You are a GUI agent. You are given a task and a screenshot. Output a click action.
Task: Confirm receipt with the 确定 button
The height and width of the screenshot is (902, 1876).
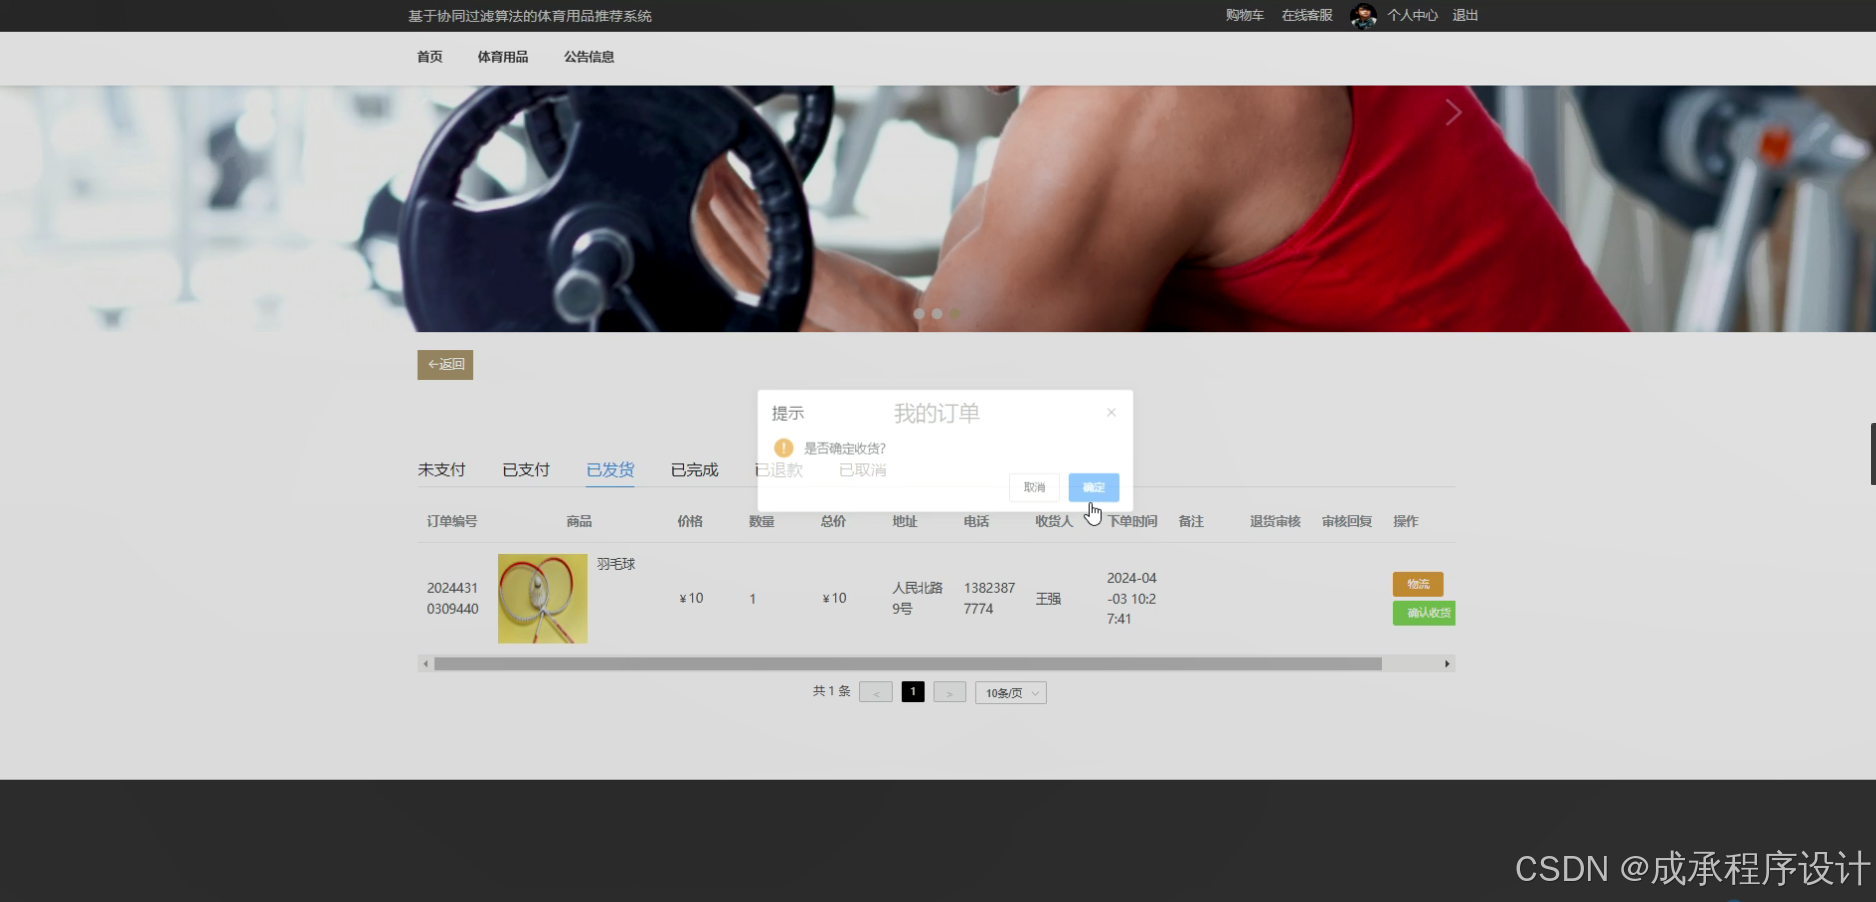1094,487
